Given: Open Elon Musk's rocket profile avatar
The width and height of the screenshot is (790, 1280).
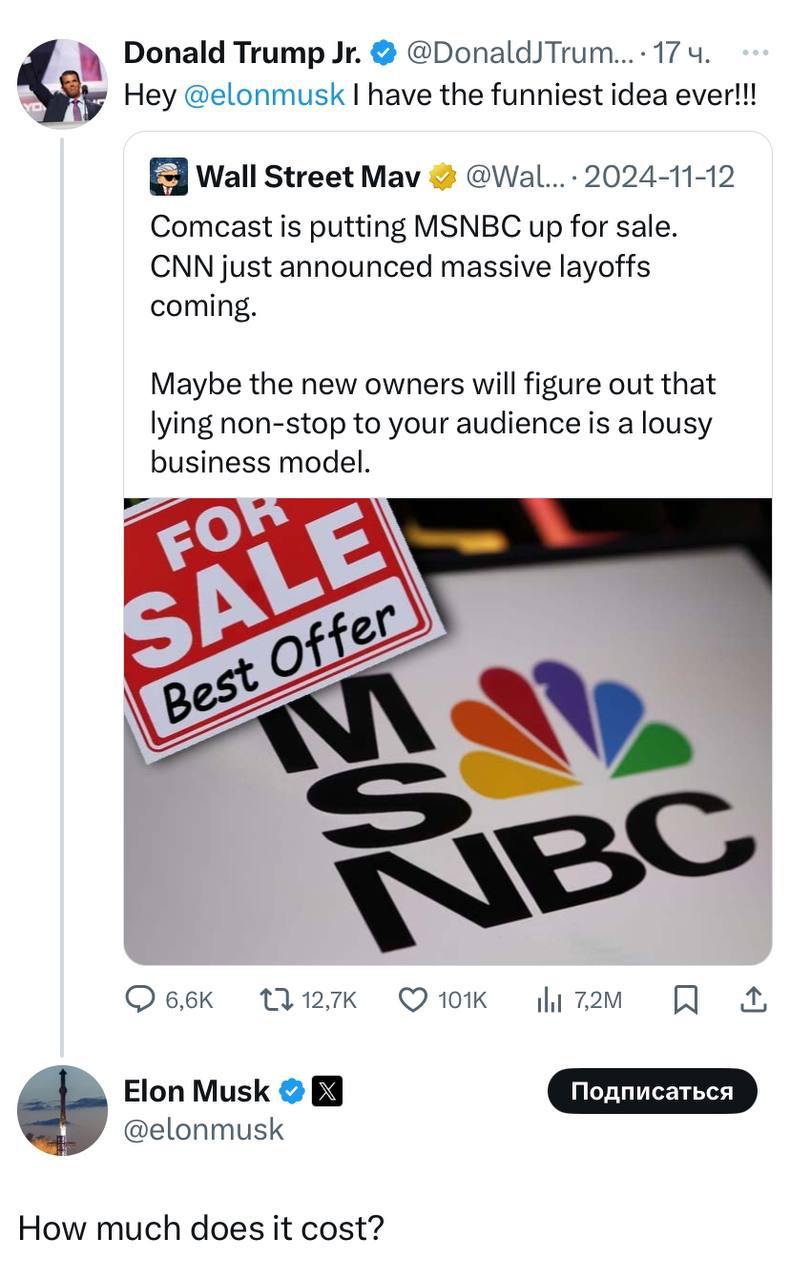Looking at the screenshot, I should [x=62, y=1110].
